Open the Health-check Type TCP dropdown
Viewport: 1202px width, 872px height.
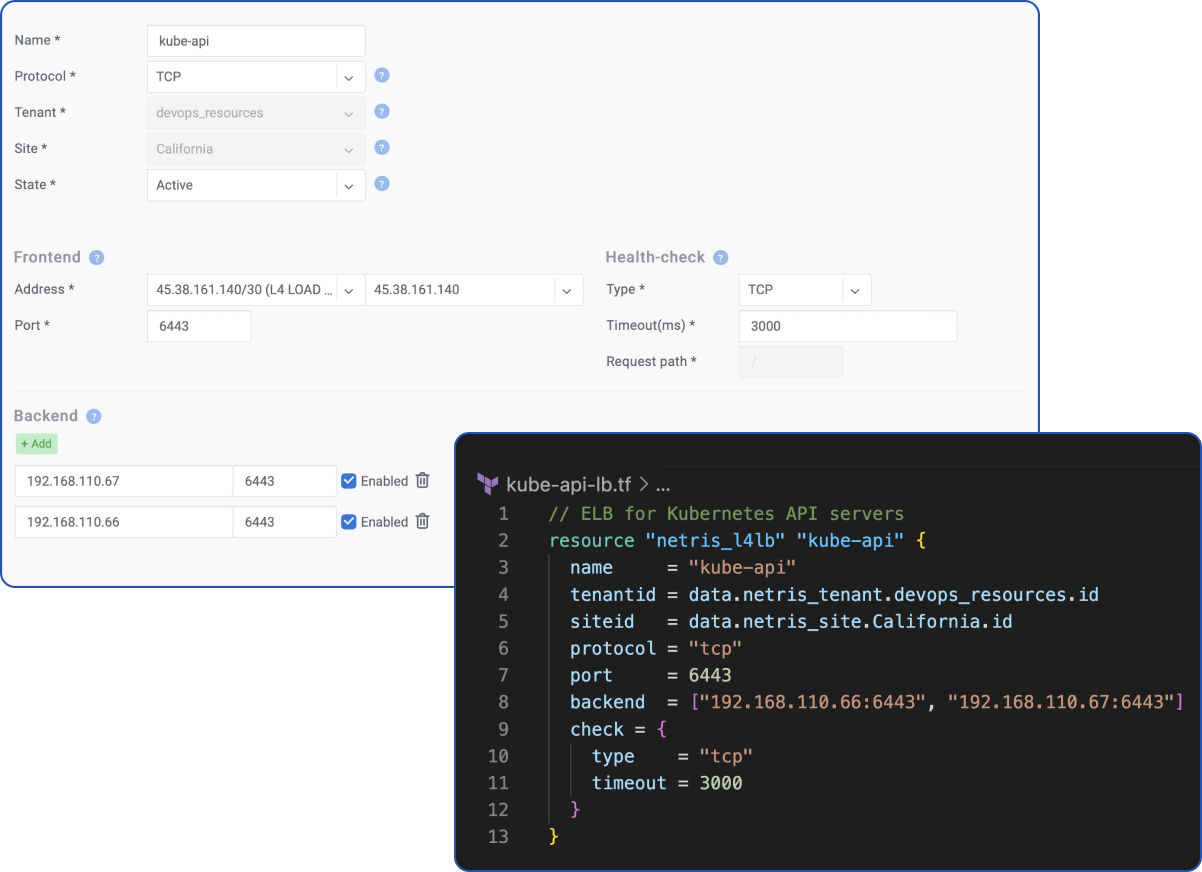click(805, 290)
